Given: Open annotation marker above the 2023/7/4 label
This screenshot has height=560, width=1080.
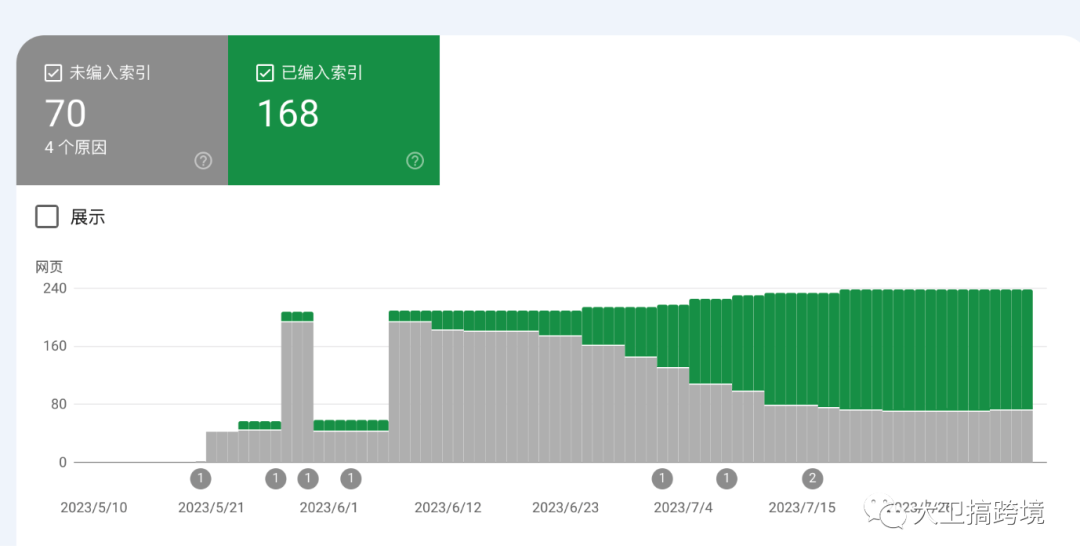Looking at the screenshot, I should coord(662,478).
